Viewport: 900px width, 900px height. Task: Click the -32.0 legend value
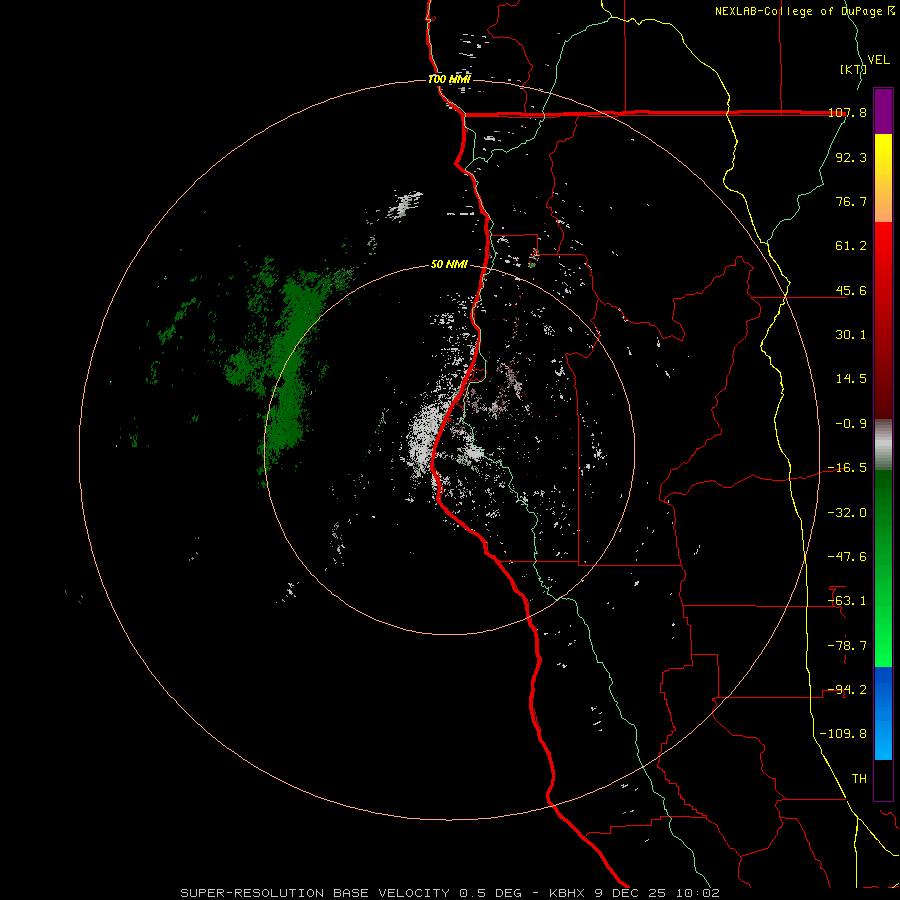coord(848,513)
